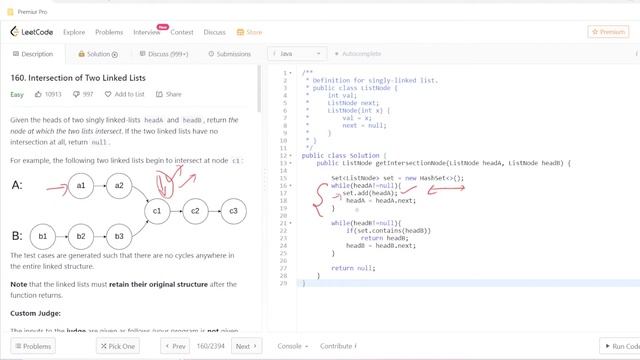Click the Share icon
Viewport: 640px width, 360px height.
tap(159, 94)
